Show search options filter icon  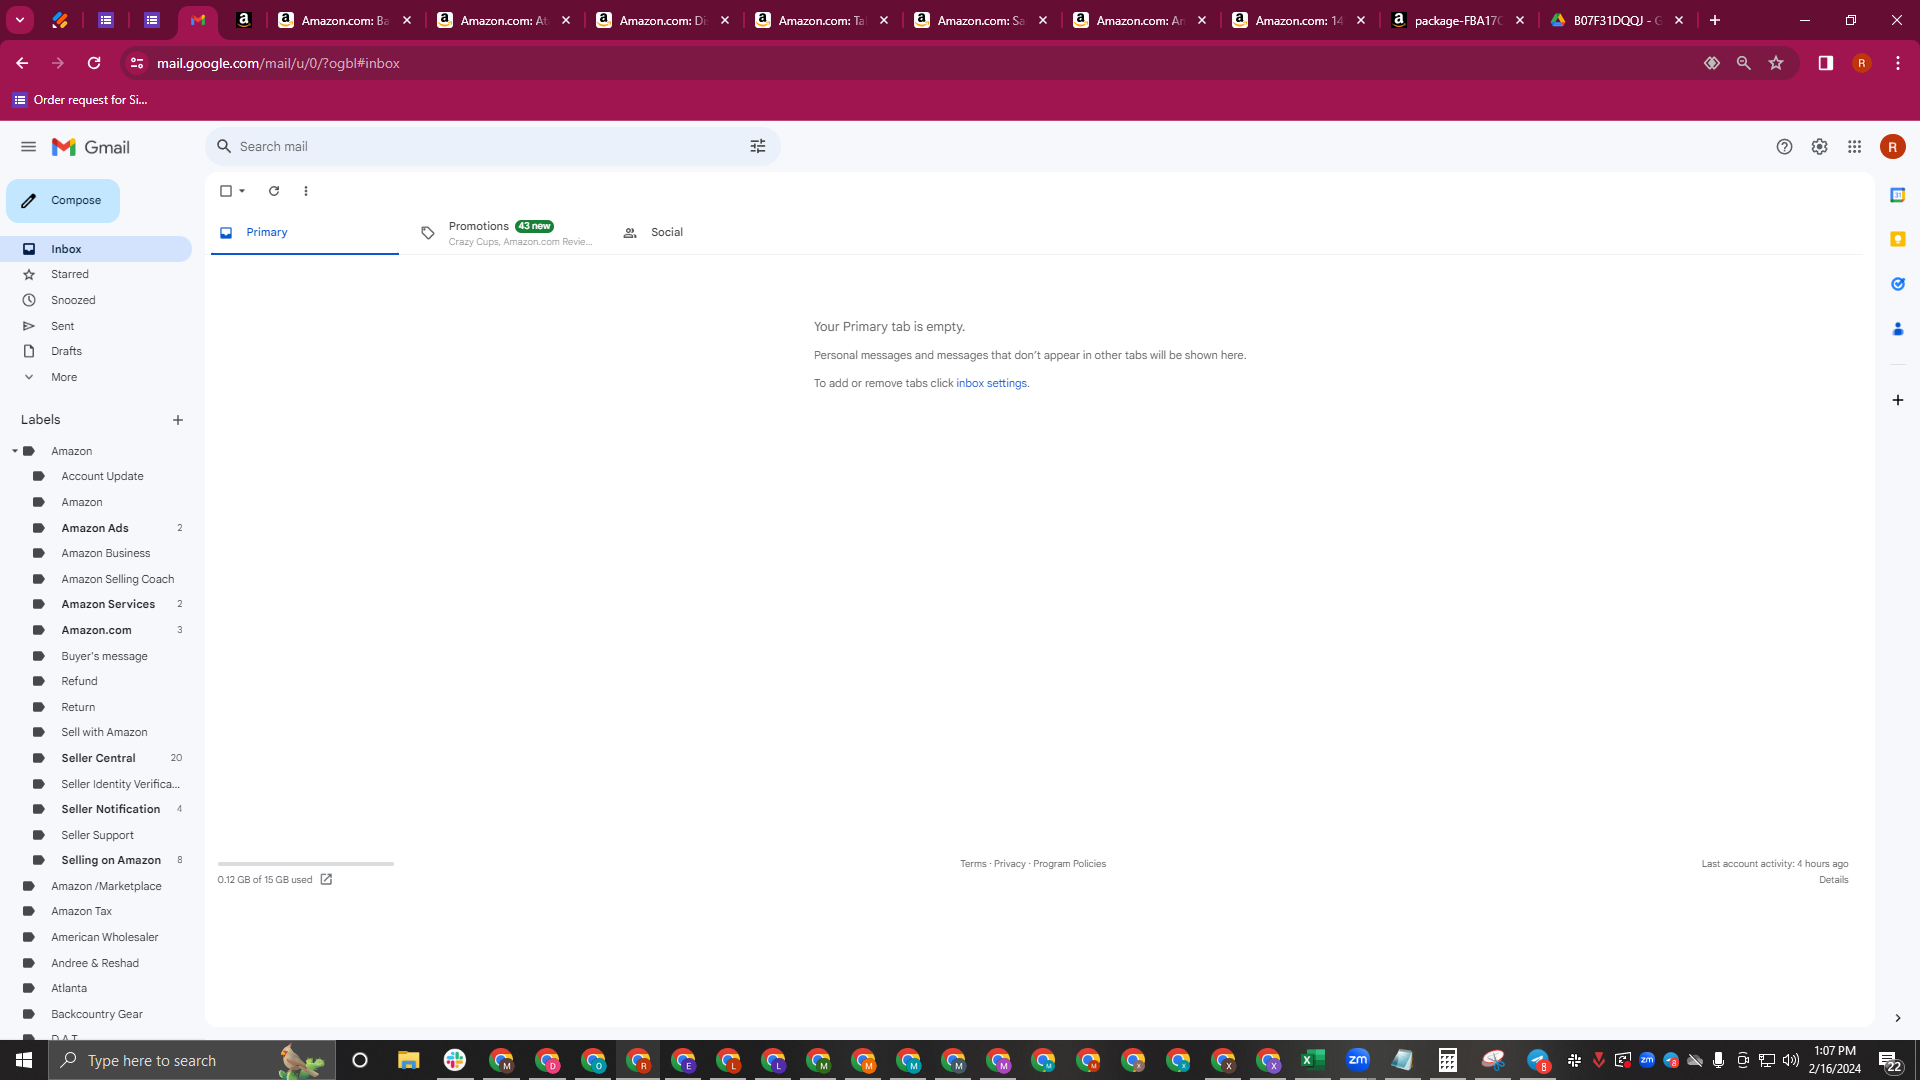click(x=758, y=147)
